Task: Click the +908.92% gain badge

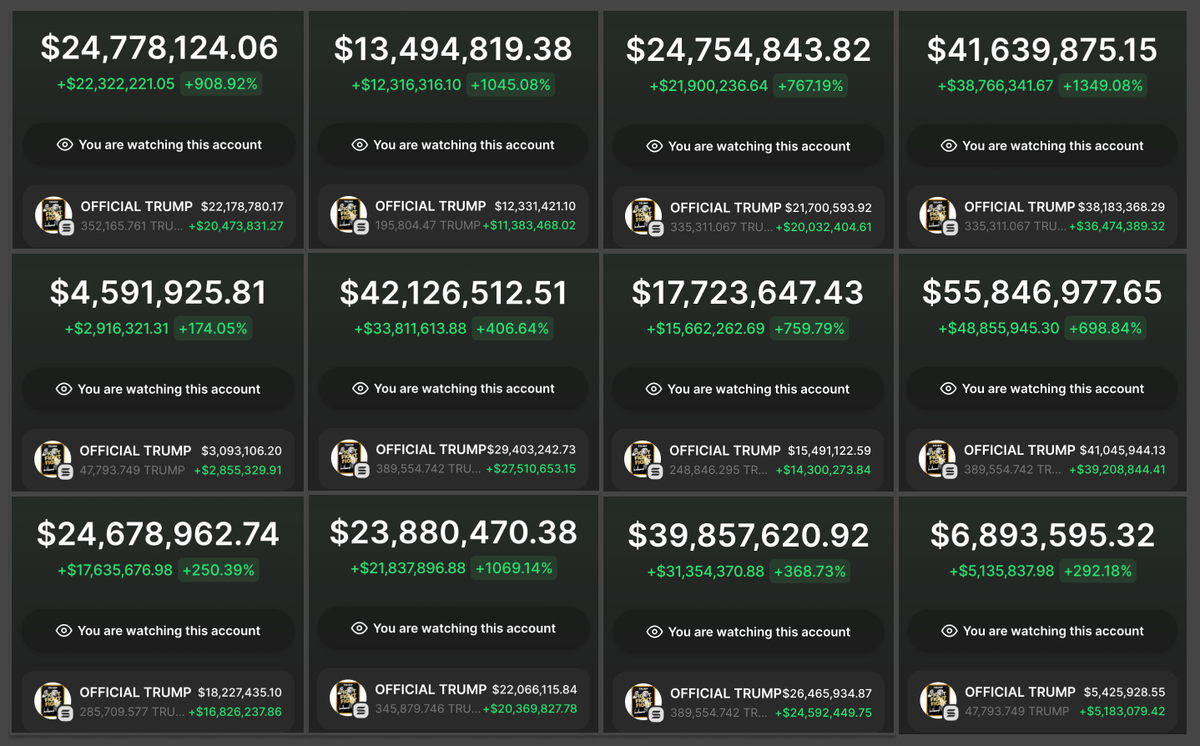Action: coord(221,84)
